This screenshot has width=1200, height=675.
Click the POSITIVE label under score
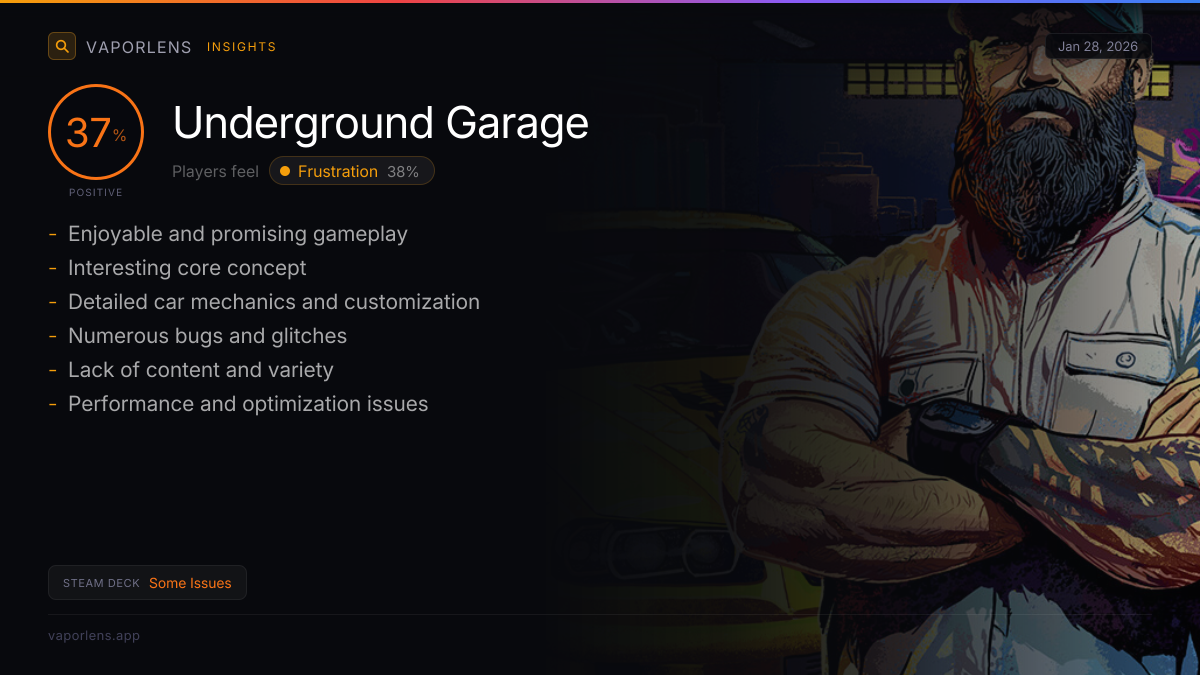click(x=96, y=192)
